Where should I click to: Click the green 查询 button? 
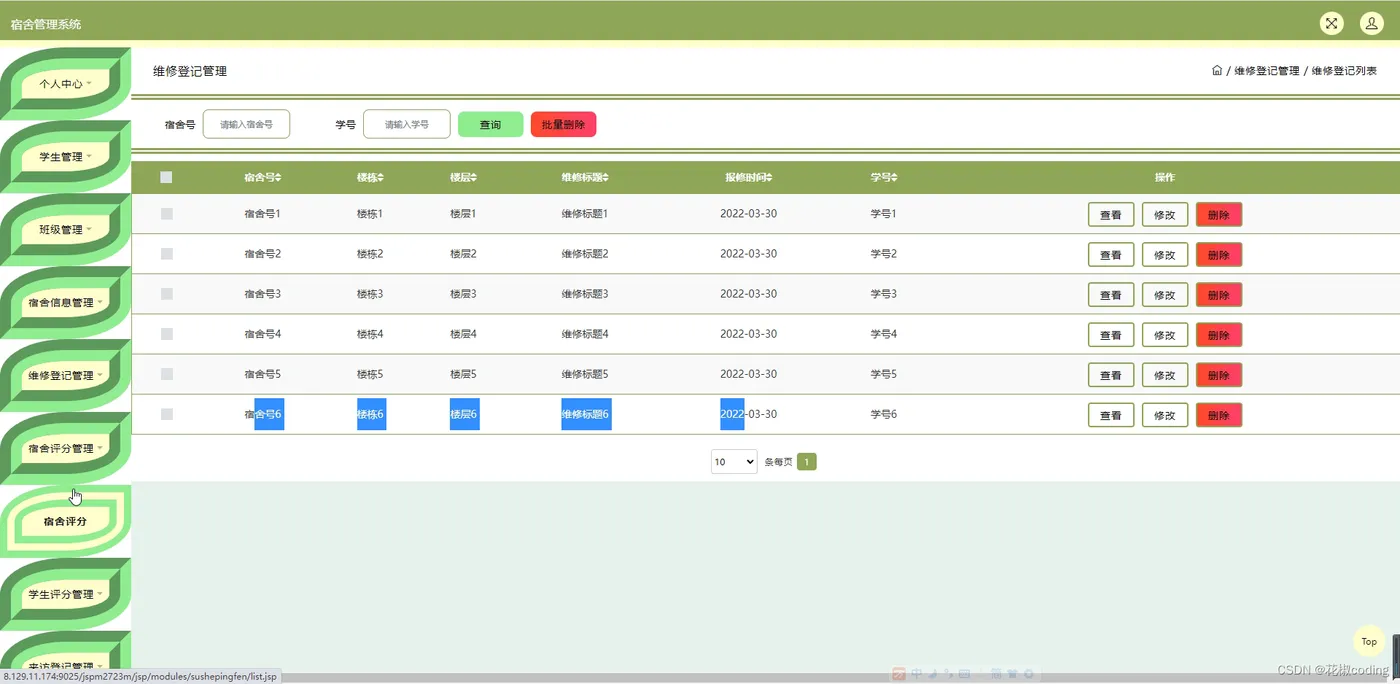(x=490, y=125)
